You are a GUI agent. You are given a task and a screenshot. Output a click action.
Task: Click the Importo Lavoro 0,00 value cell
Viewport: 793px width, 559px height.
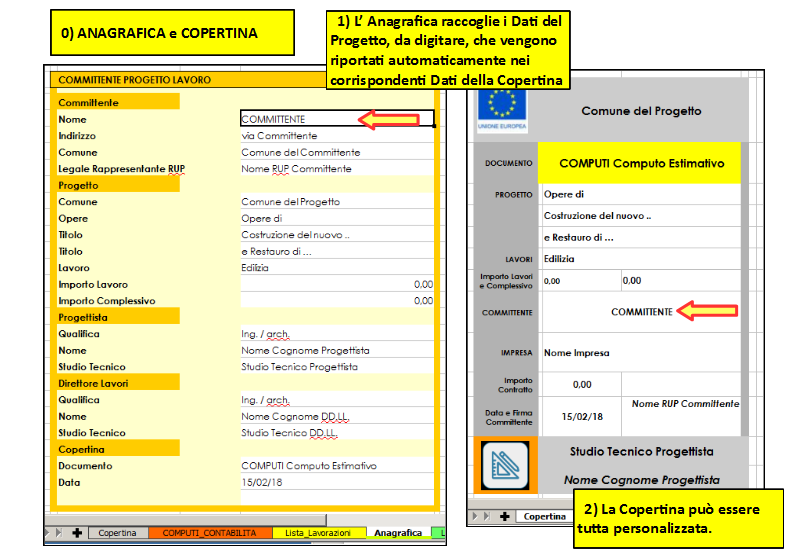point(337,284)
